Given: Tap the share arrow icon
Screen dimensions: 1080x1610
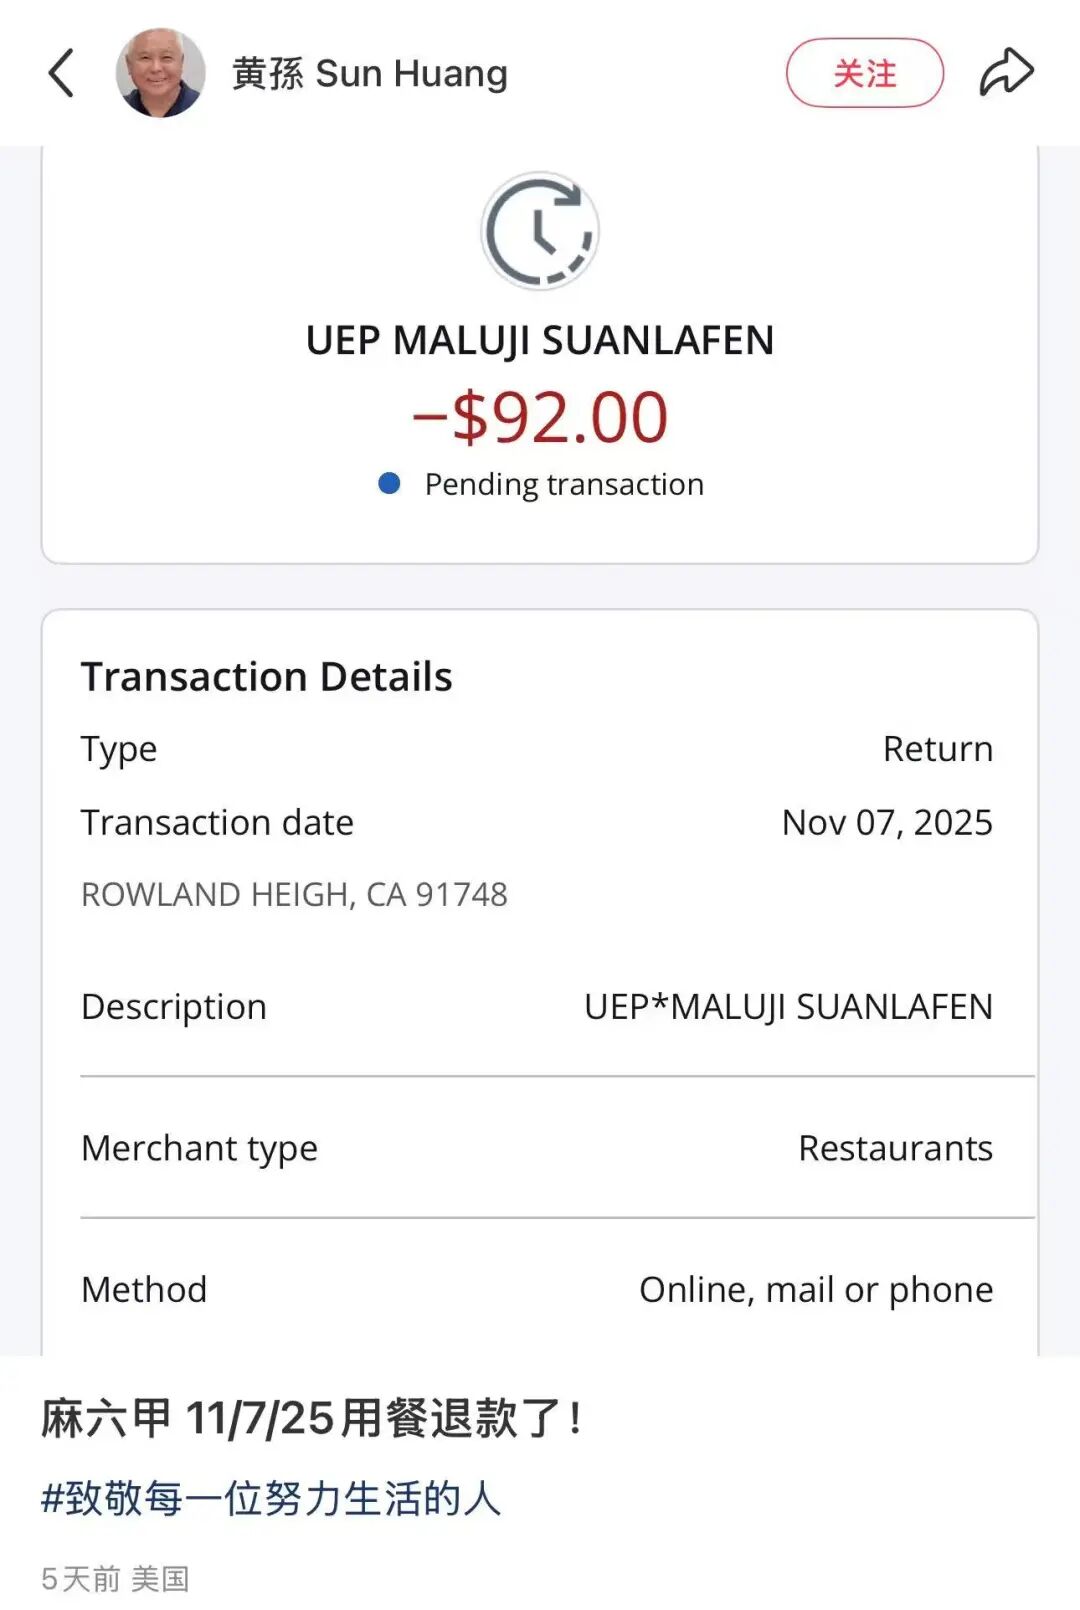Looking at the screenshot, I should click(x=1005, y=73).
